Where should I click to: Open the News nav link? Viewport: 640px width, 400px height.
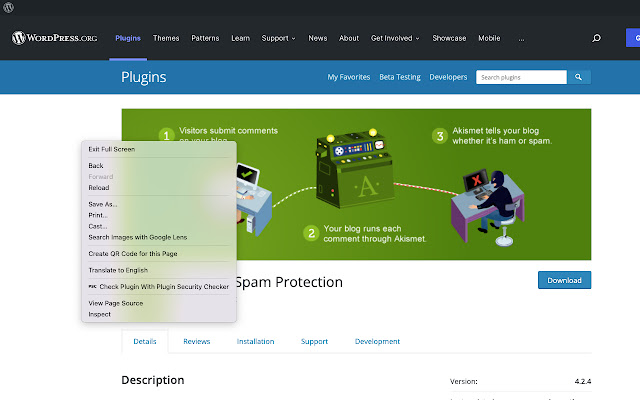tap(318, 38)
